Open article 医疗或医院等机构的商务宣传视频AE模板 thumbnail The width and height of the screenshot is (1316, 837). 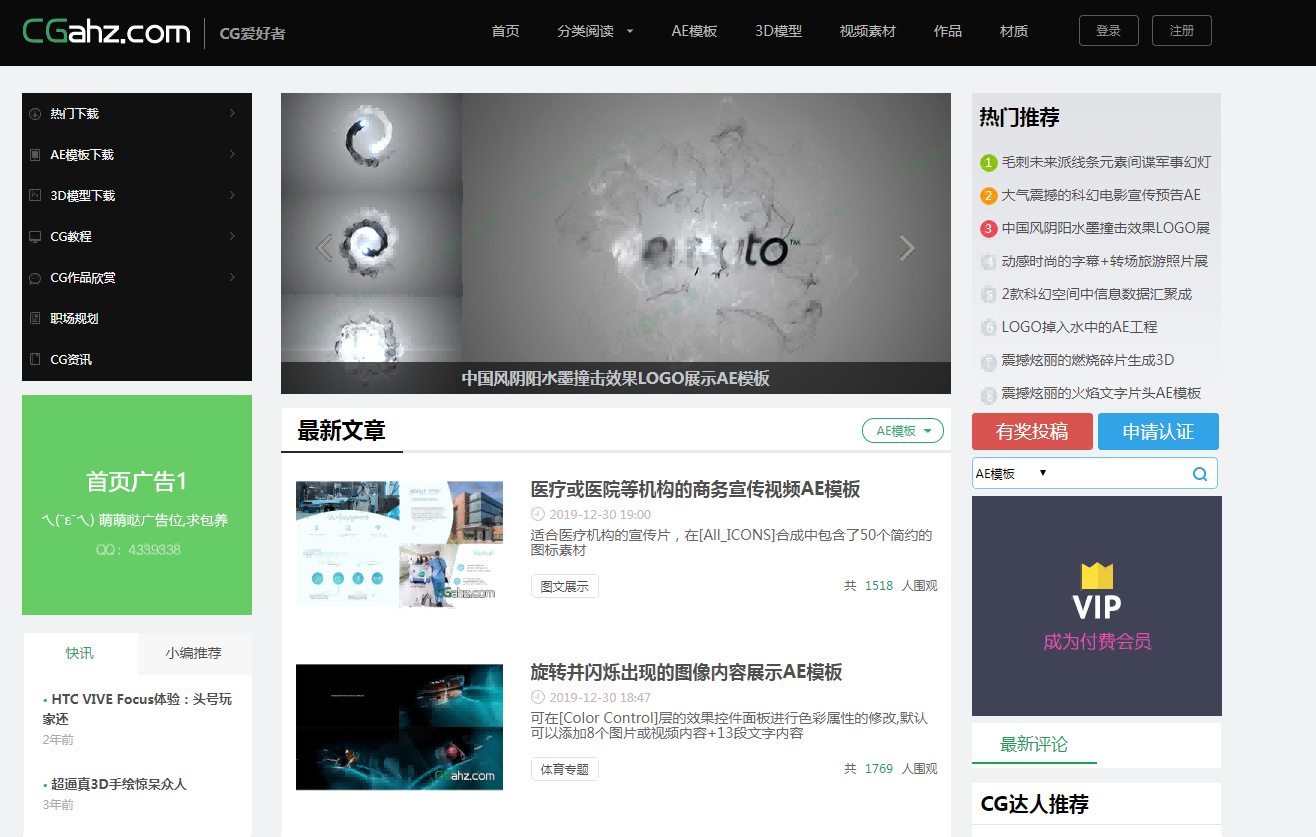pyautogui.click(x=399, y=544)
